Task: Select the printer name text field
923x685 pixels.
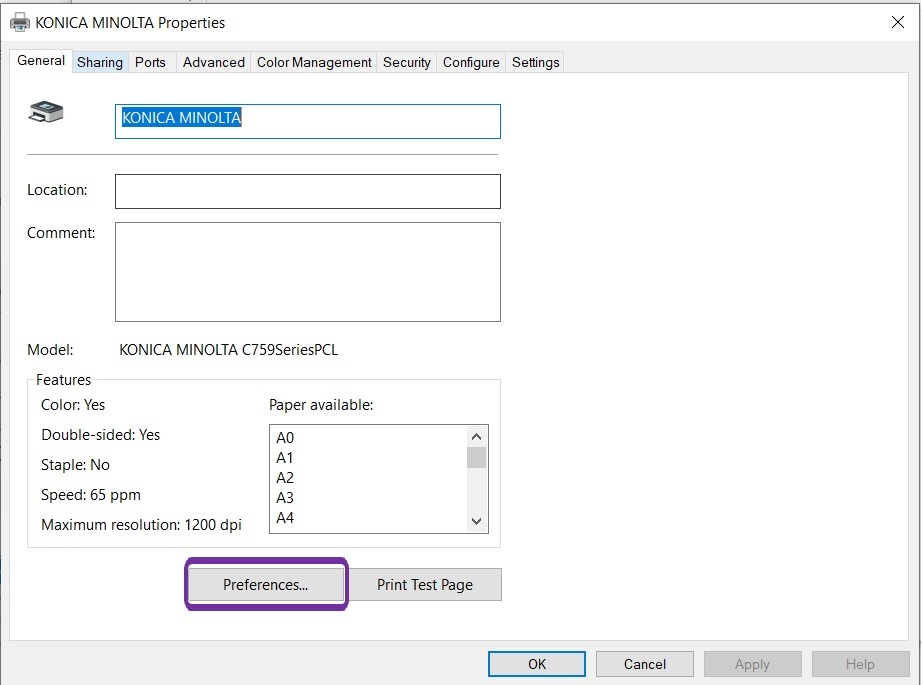Action: tap(307, 120)
